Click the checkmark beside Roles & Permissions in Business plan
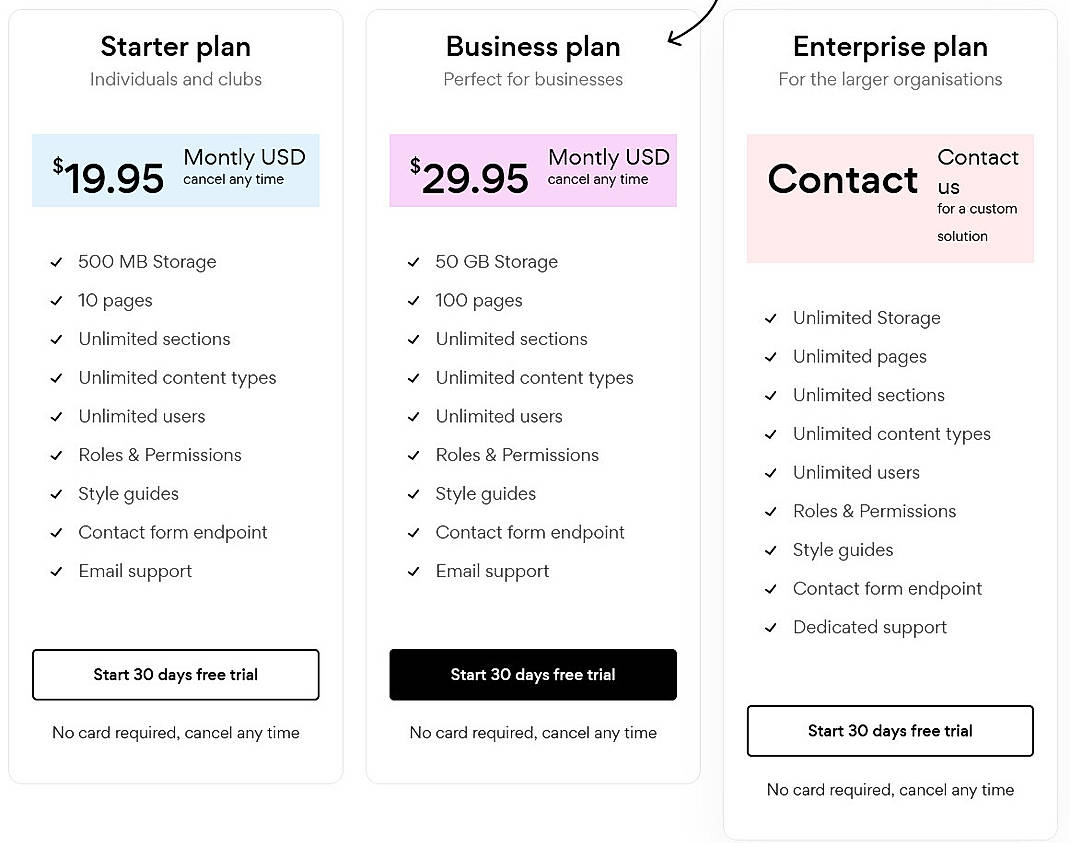Image resolution: width=1070 pixels, height=843 pixels. click(414, 455)
